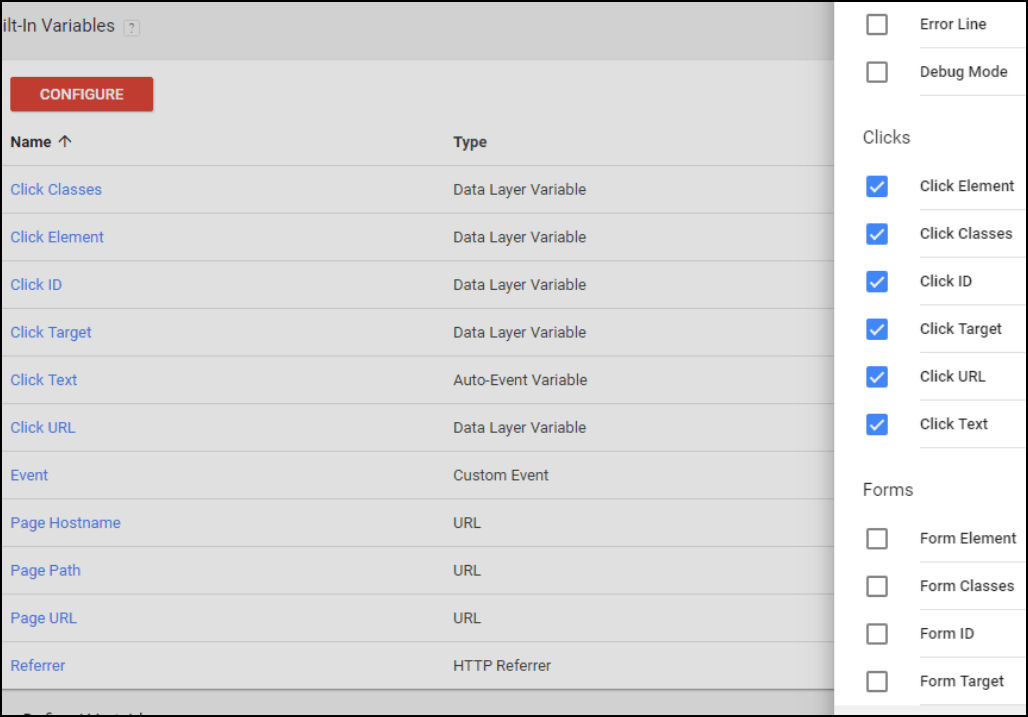
Task: Open the Page Hostname variable
Action: click(66, 522)
